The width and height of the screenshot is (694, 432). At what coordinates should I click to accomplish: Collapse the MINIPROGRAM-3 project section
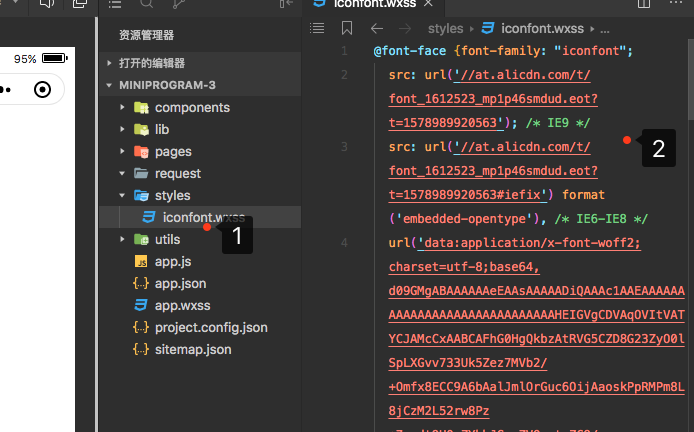pyautogui.click(x=200, y=85)
